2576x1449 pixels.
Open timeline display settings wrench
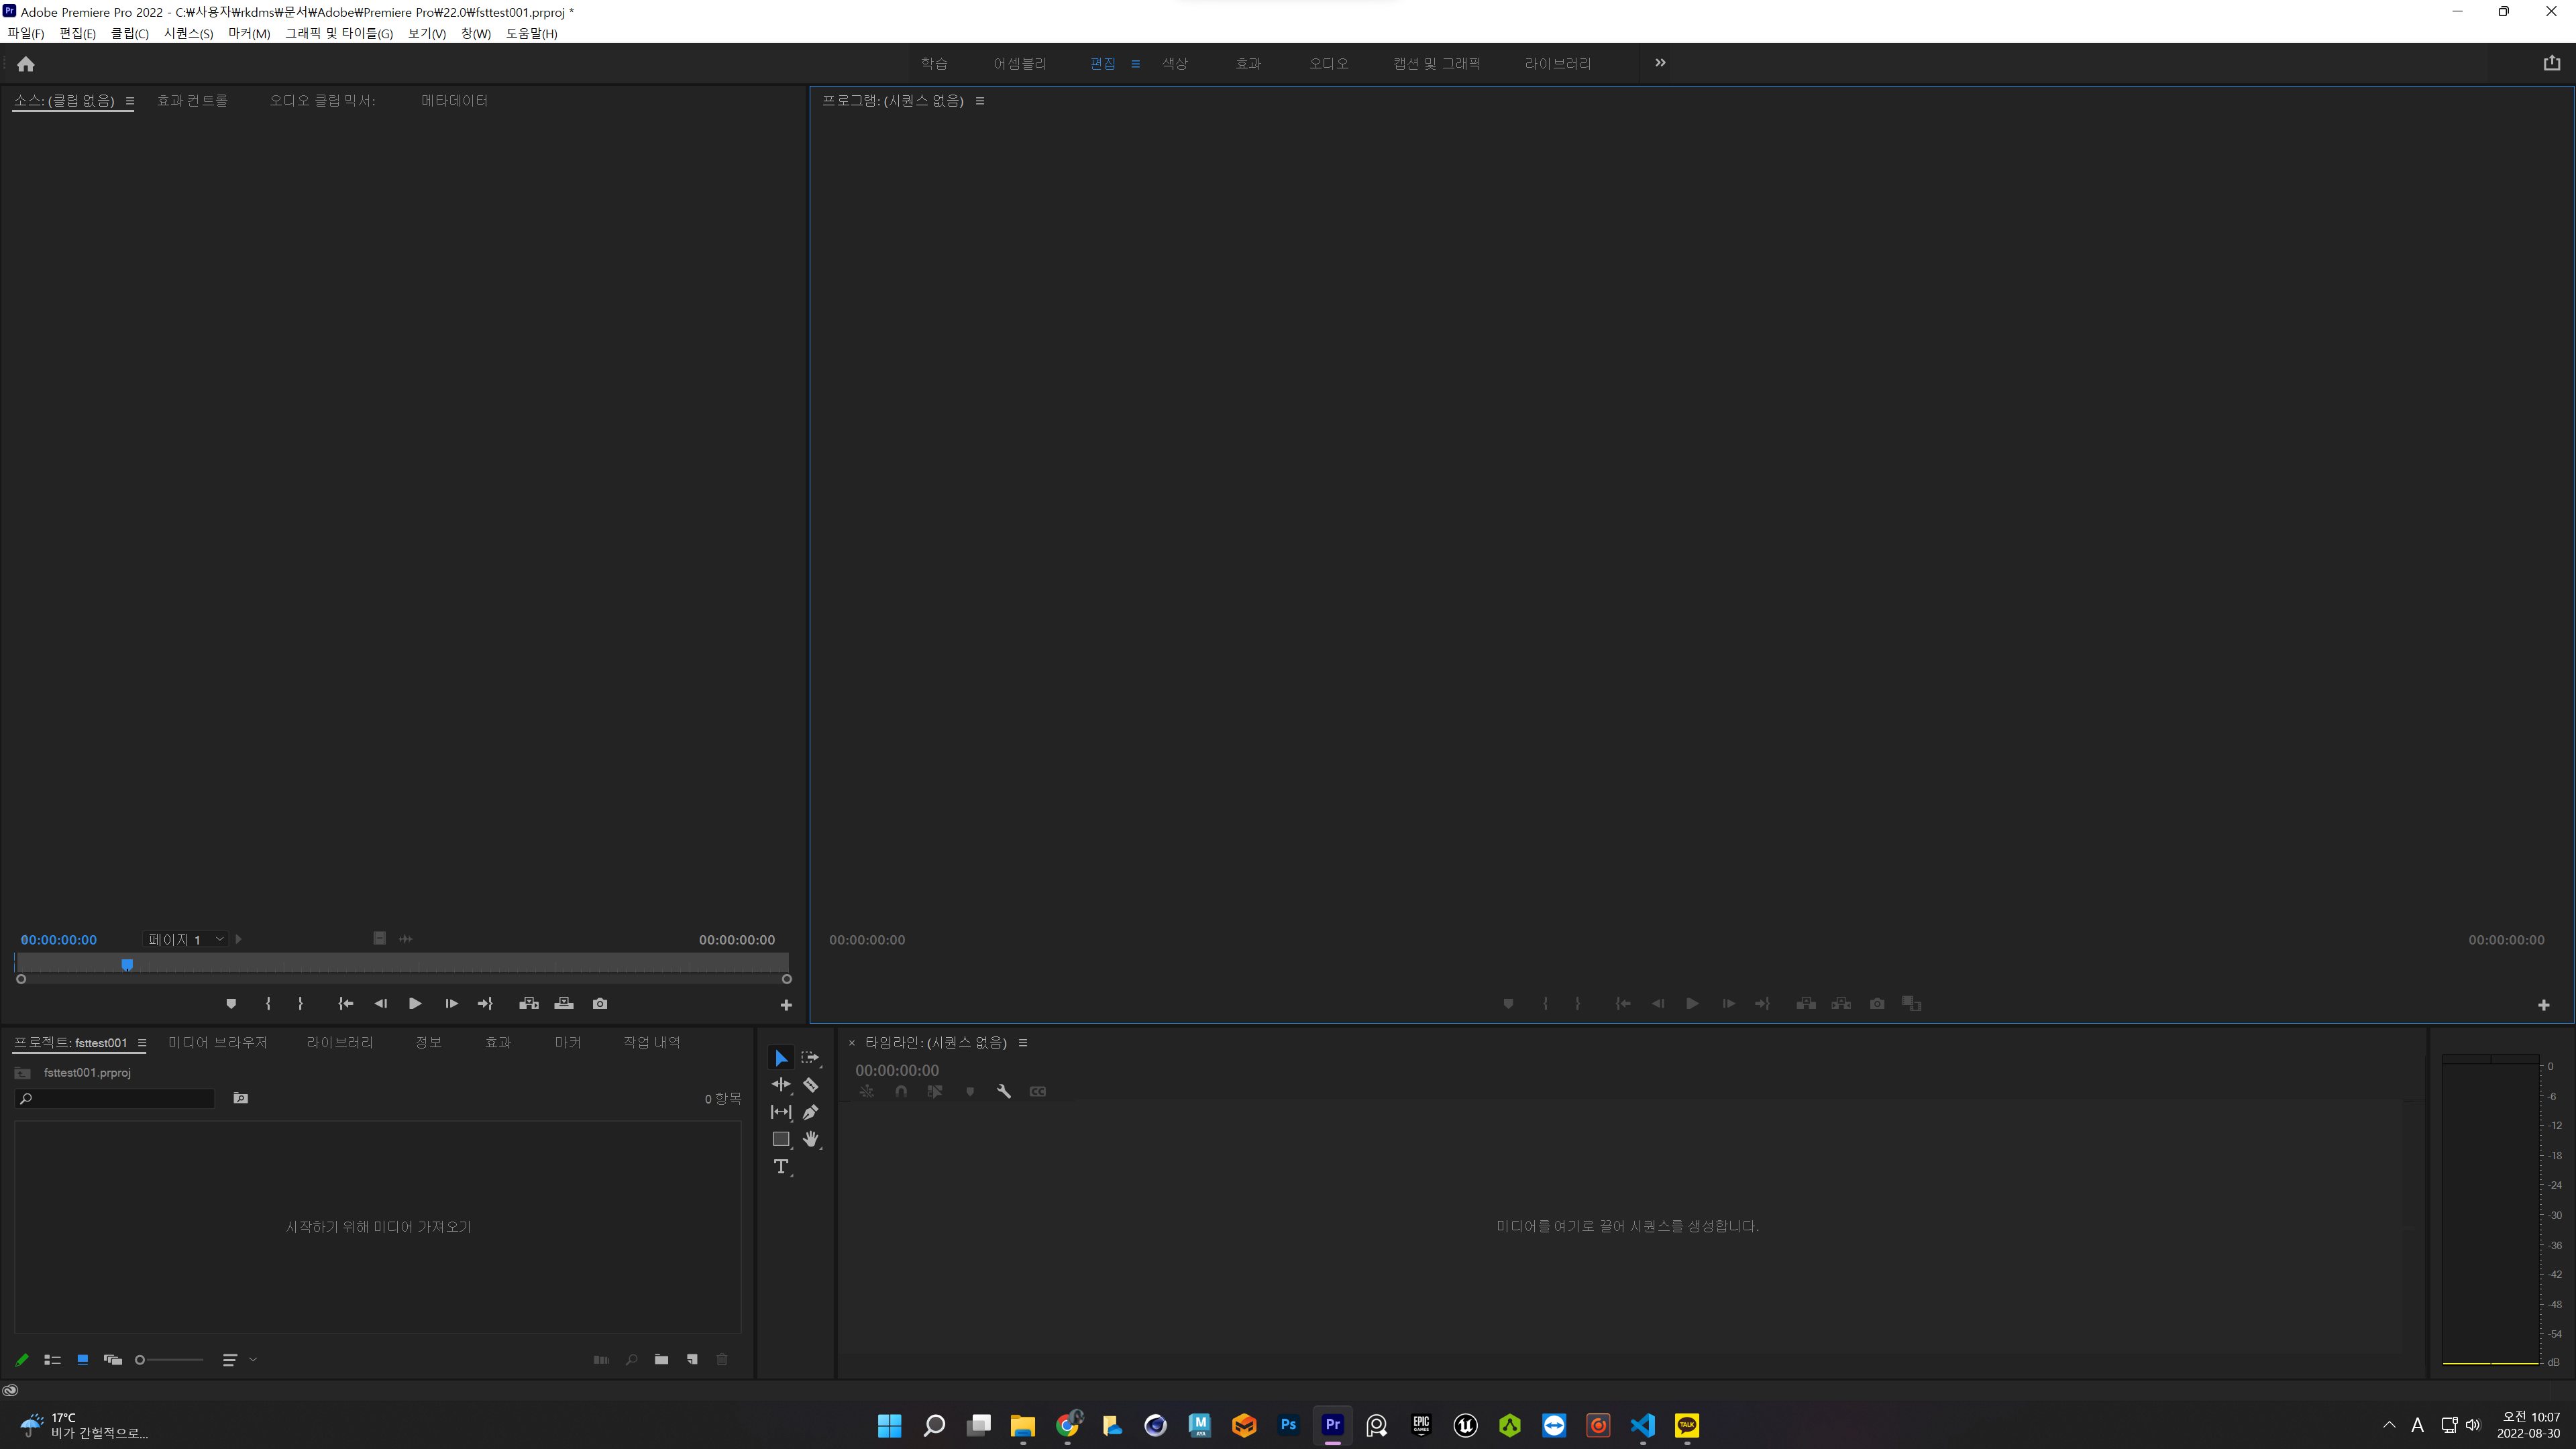[1004, 1092]
